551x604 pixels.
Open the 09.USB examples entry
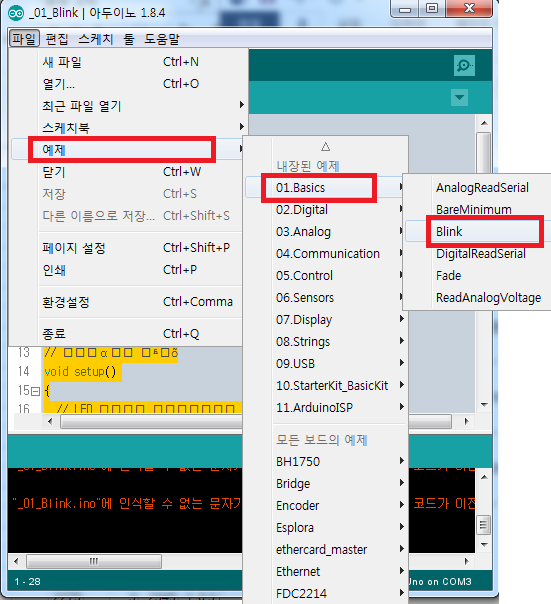pos(326,363)
